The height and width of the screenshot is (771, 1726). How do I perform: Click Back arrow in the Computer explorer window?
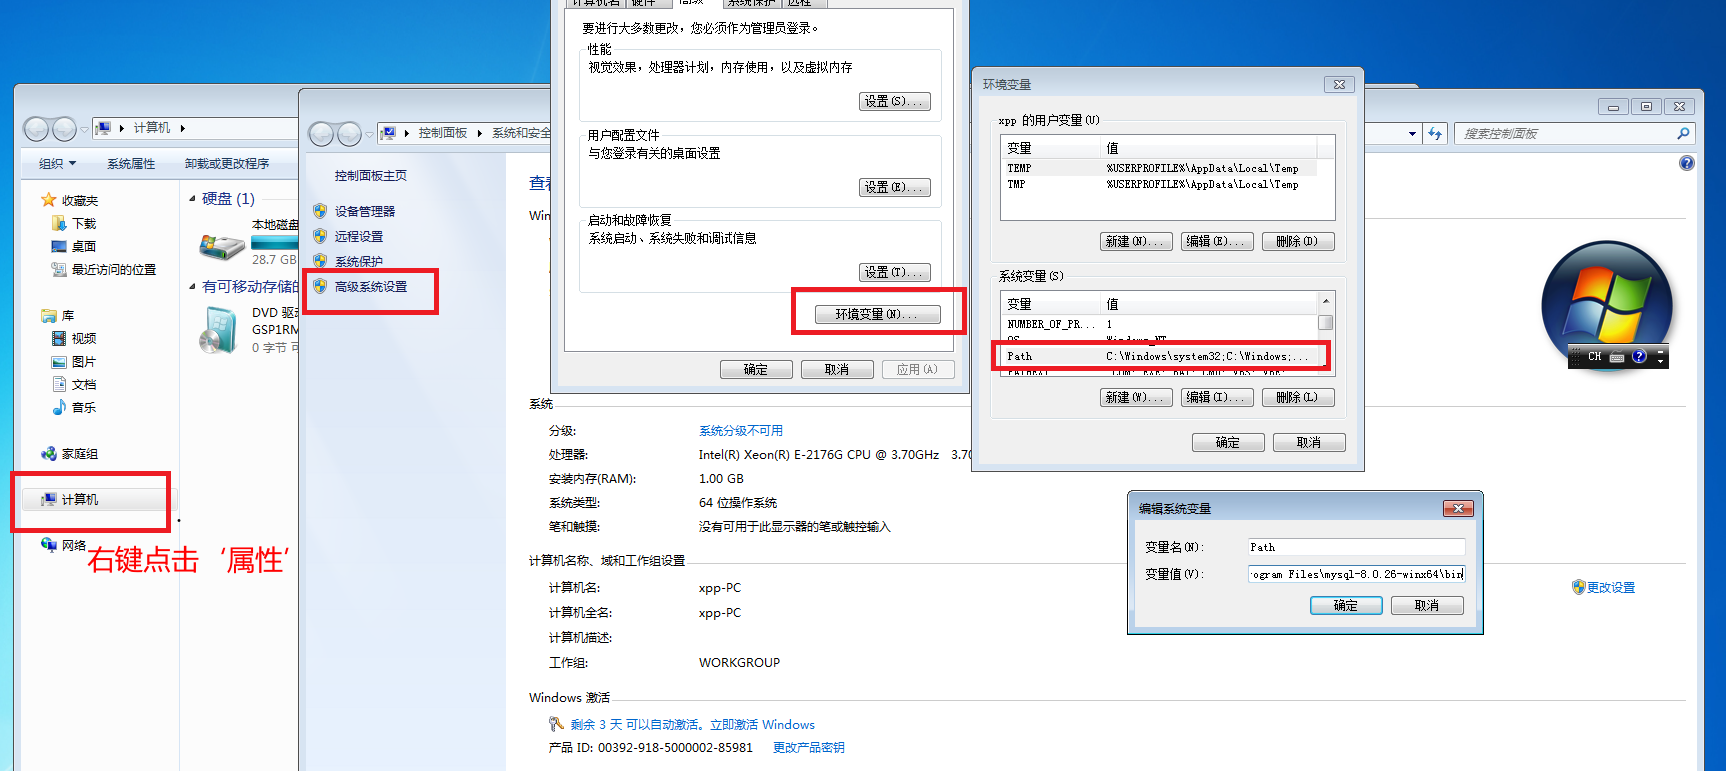pos(36,129)
